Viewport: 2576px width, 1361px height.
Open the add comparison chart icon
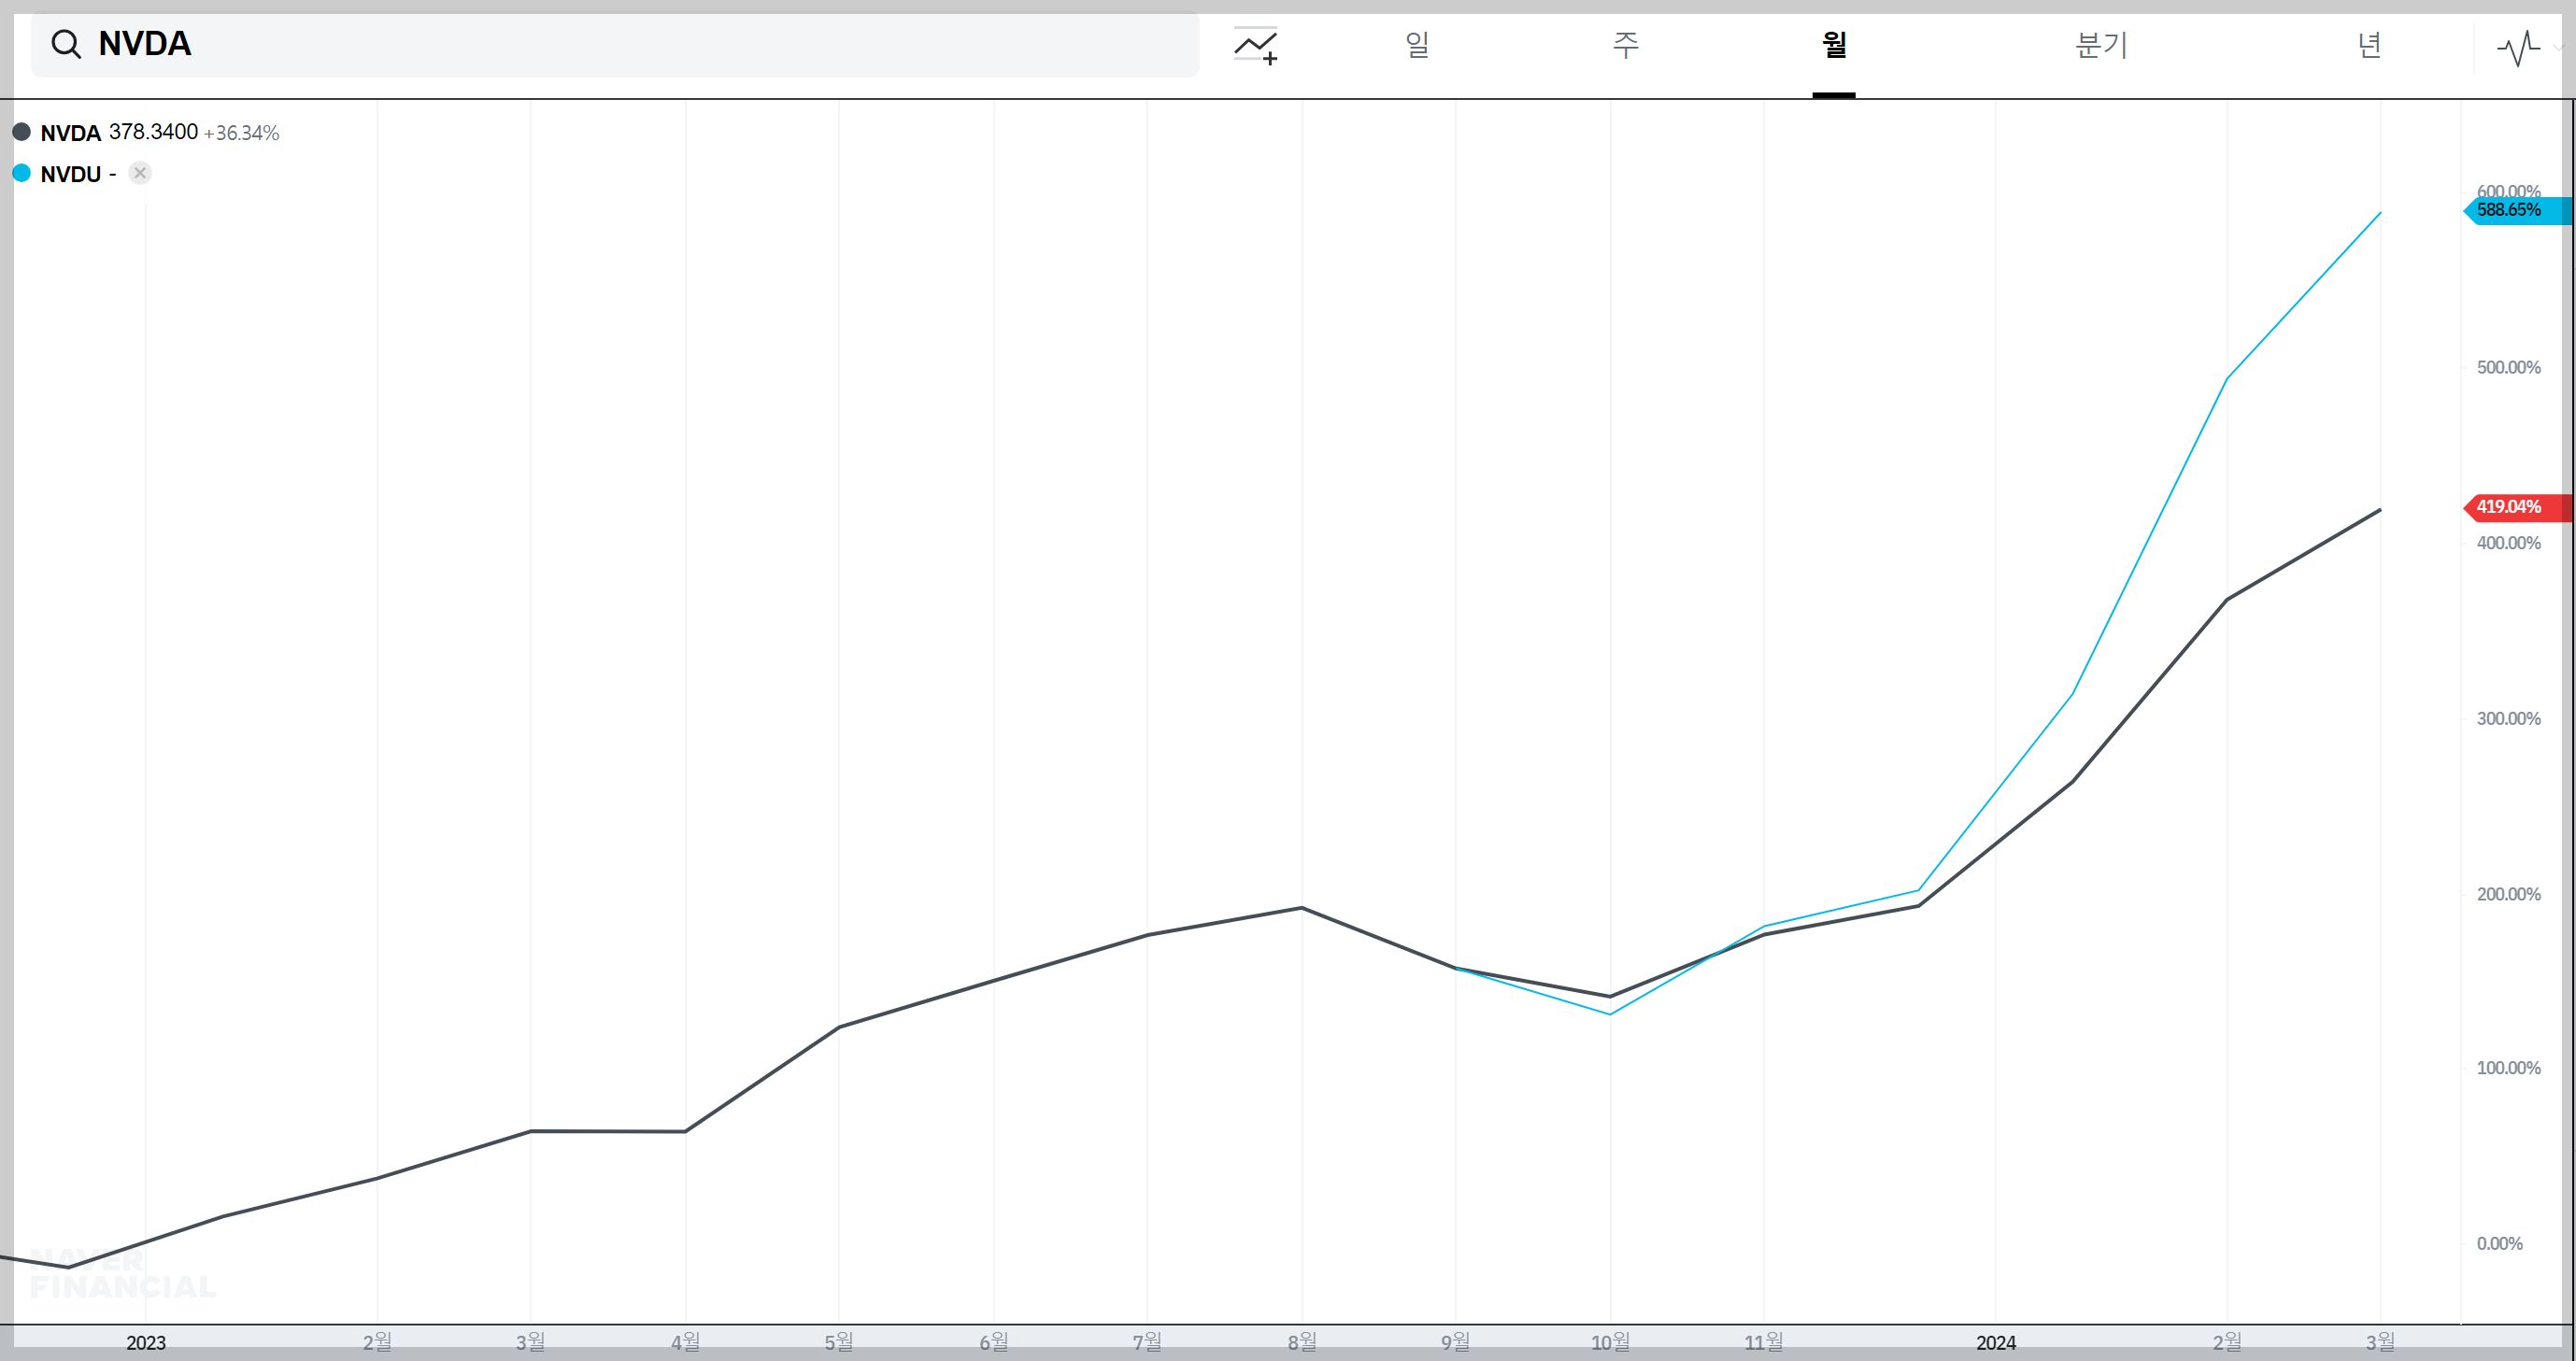(1256, 46)
